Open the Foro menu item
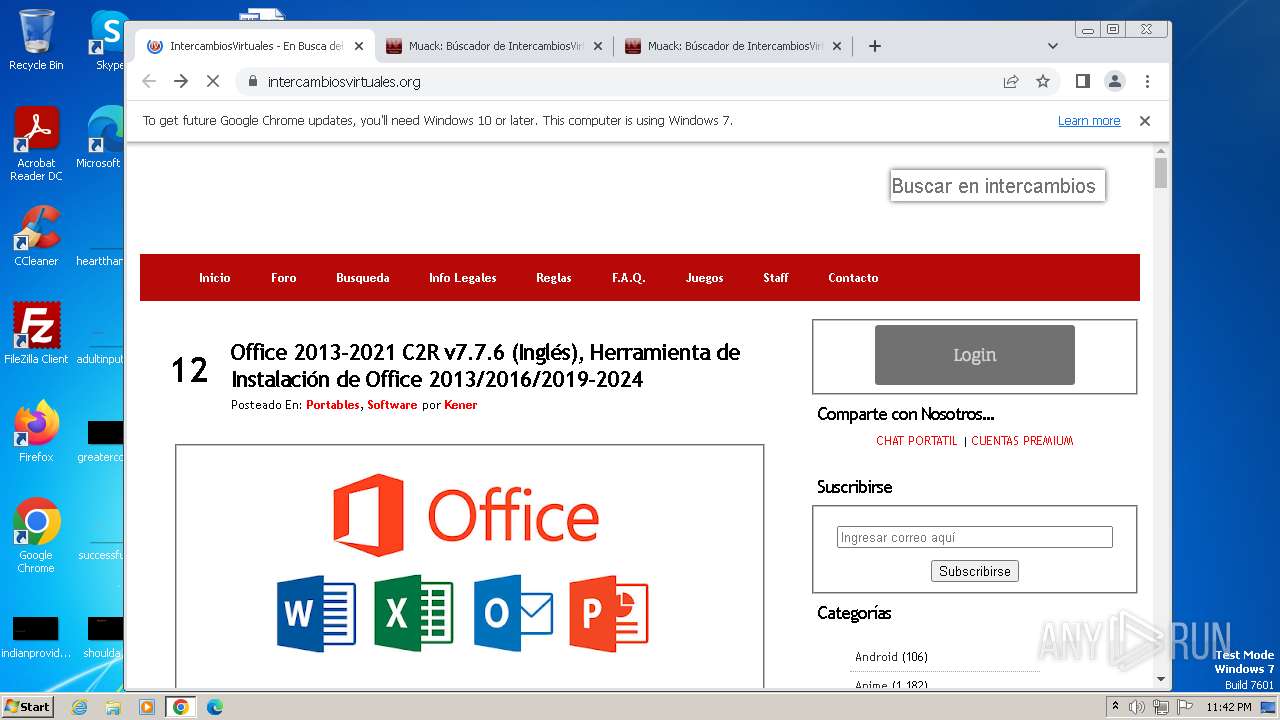 click(x=284, y=278)
